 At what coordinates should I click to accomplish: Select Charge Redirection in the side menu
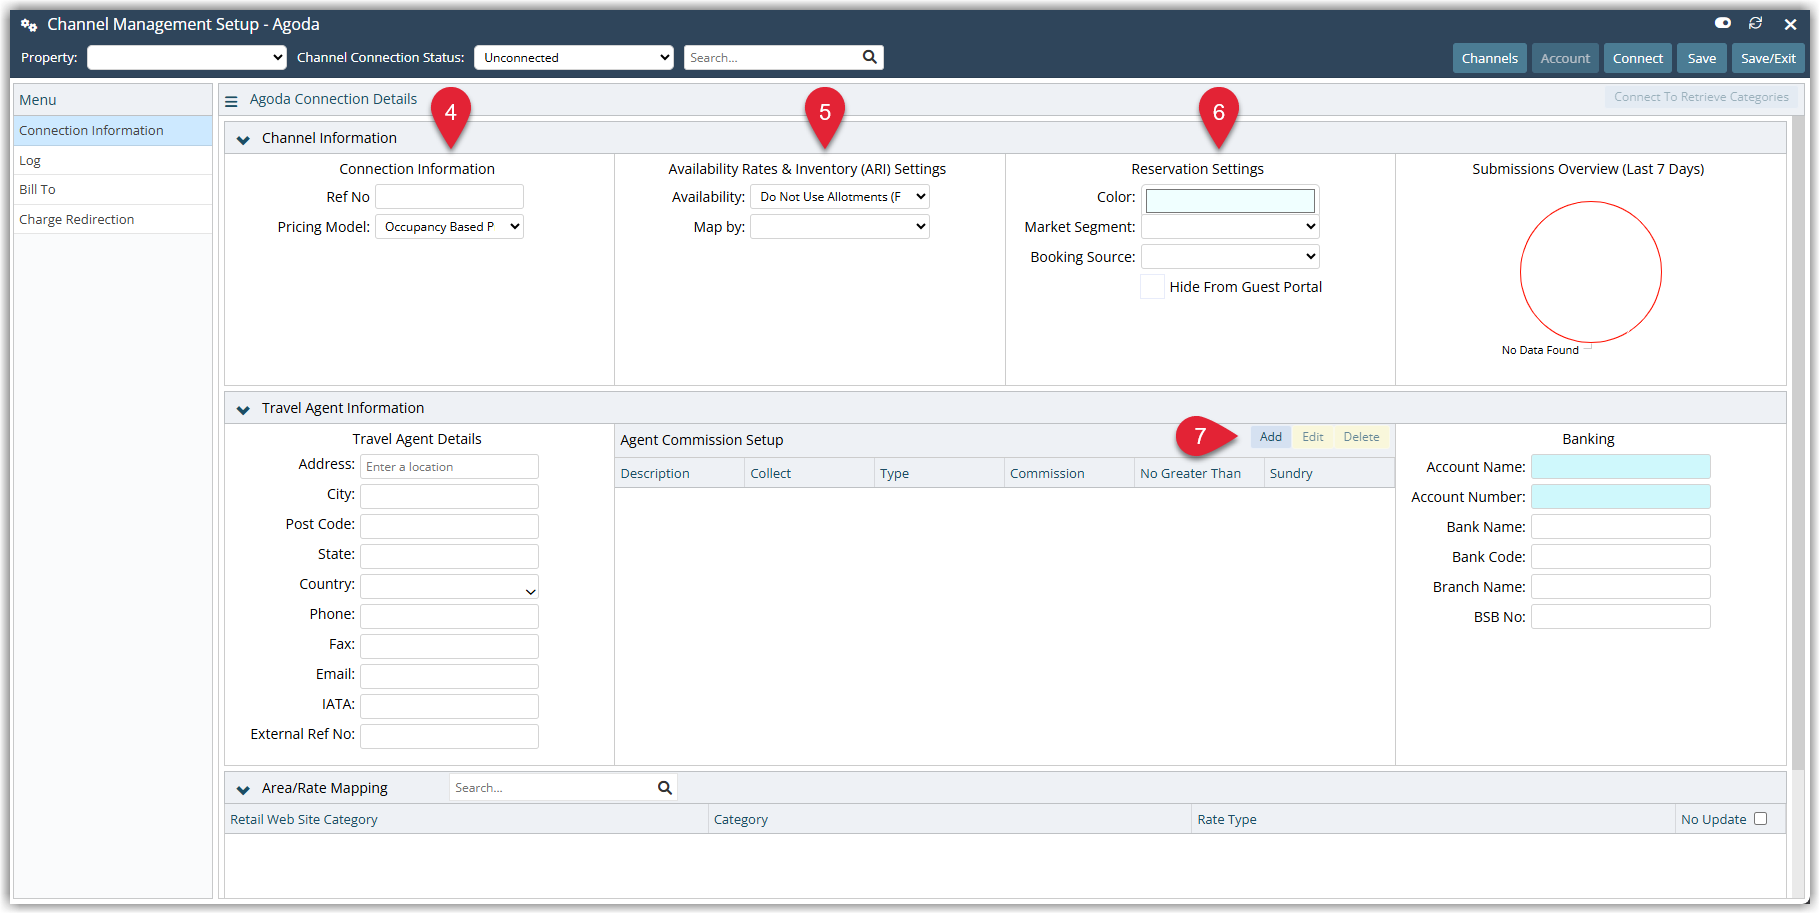tap(112, 219)
